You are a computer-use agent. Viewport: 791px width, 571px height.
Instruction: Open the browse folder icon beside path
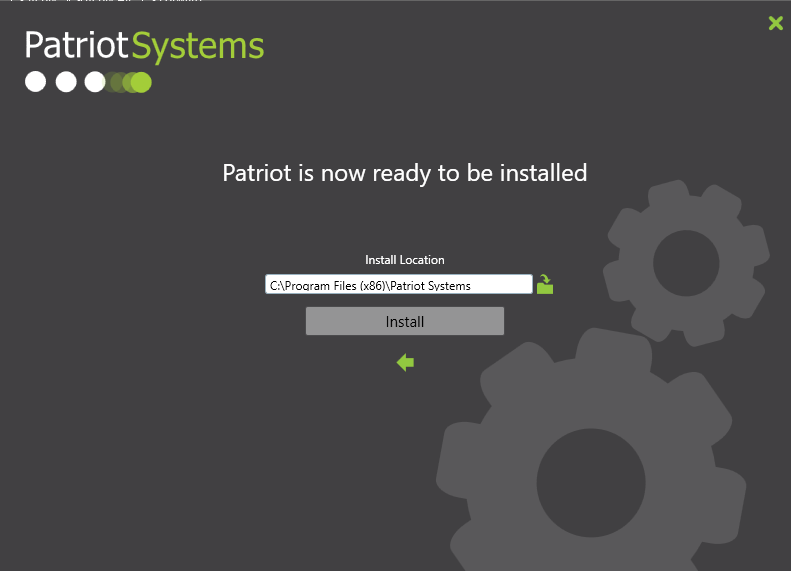click(545, 284)
